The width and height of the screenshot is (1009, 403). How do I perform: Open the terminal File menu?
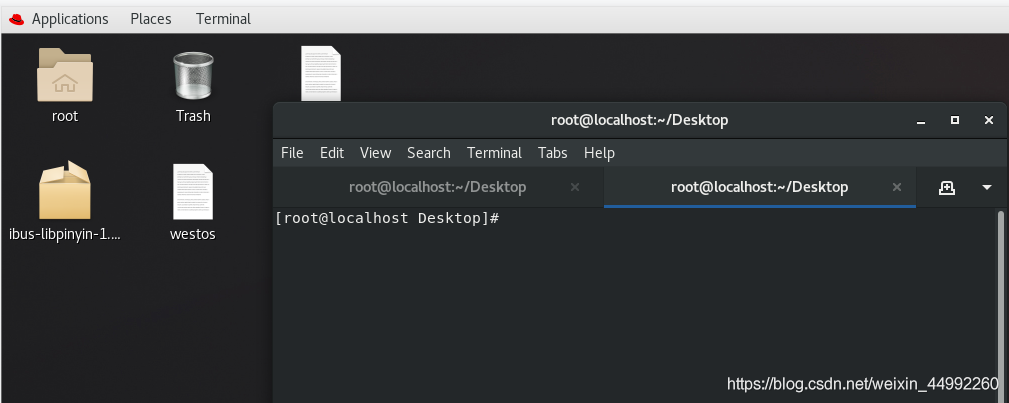[292, 153]
